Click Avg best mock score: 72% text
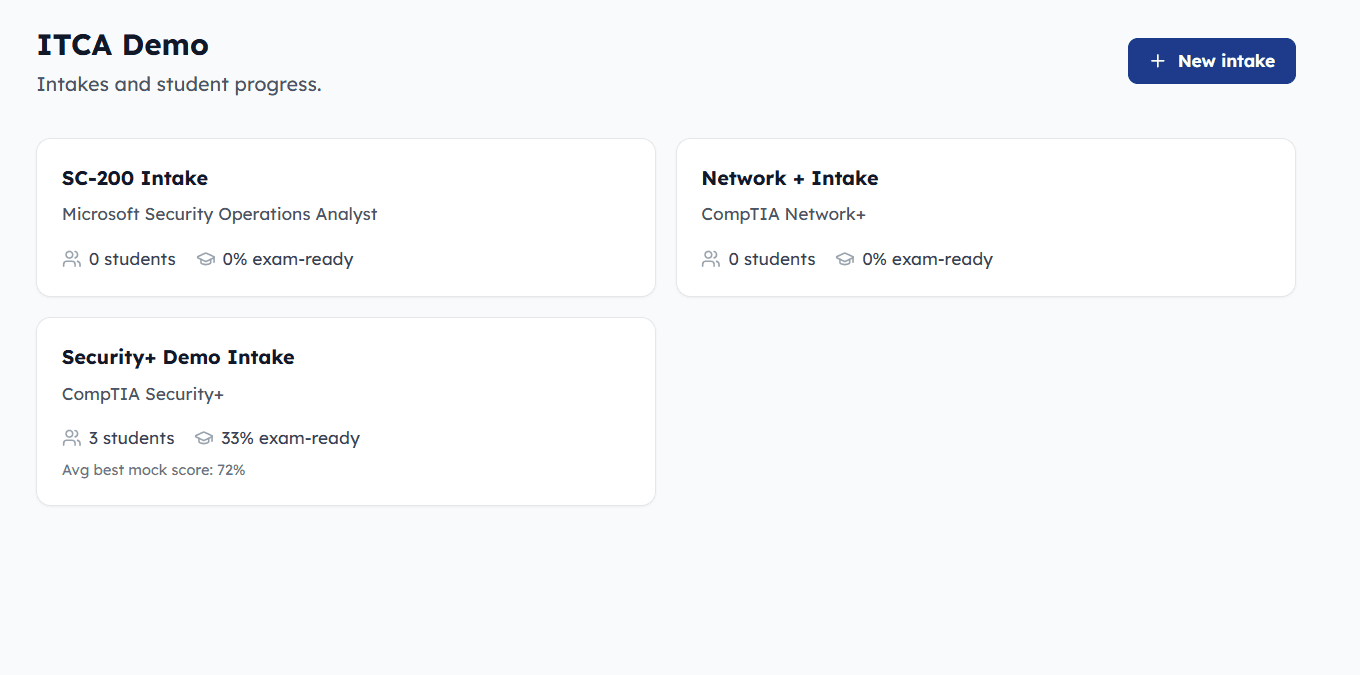The image size is (1360, 675). (x=154, y=470)
